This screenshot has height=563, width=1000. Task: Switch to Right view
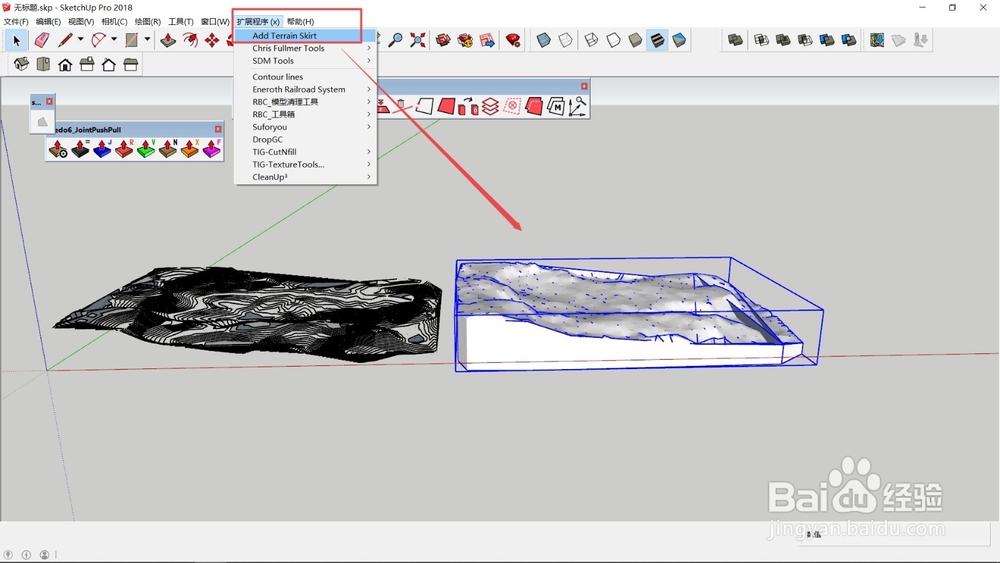(87, 64)
